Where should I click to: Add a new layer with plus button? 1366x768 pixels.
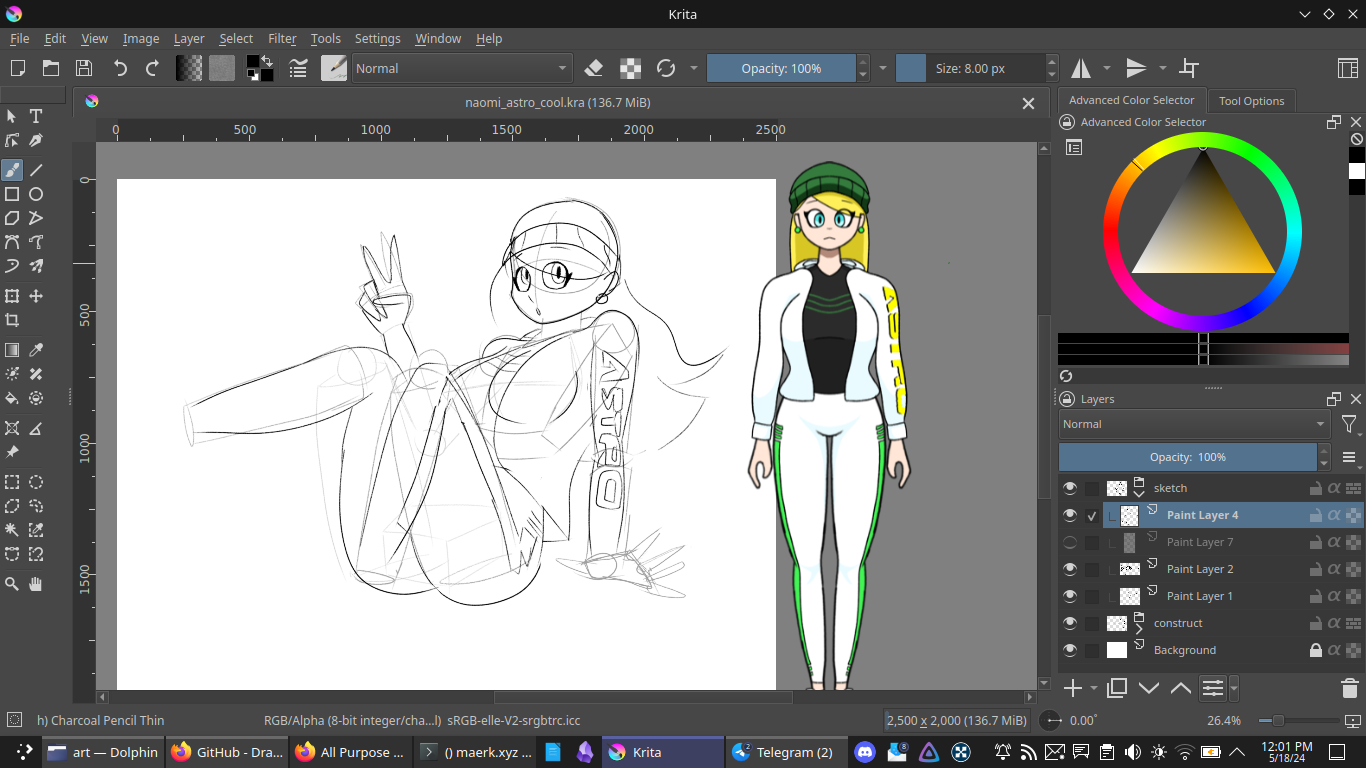[x=1073, y=688]
